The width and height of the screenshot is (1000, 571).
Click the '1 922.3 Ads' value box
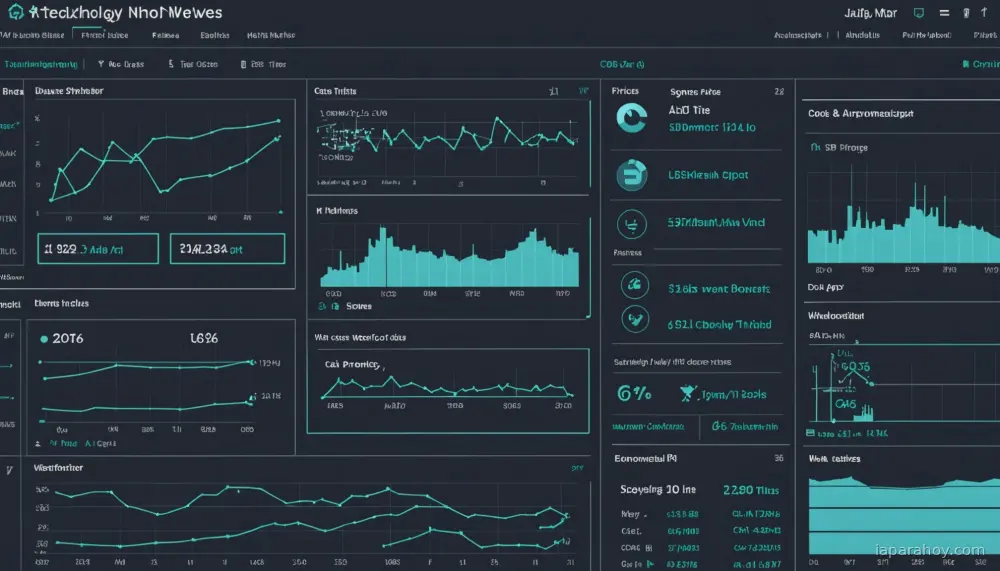[98, 249]
